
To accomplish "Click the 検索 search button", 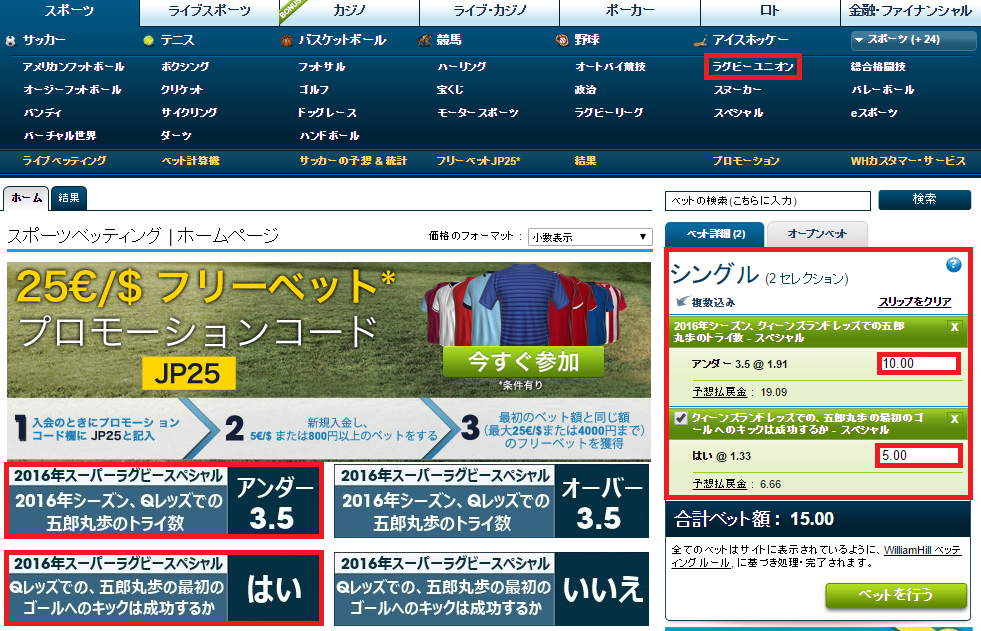I will (925, 199).
